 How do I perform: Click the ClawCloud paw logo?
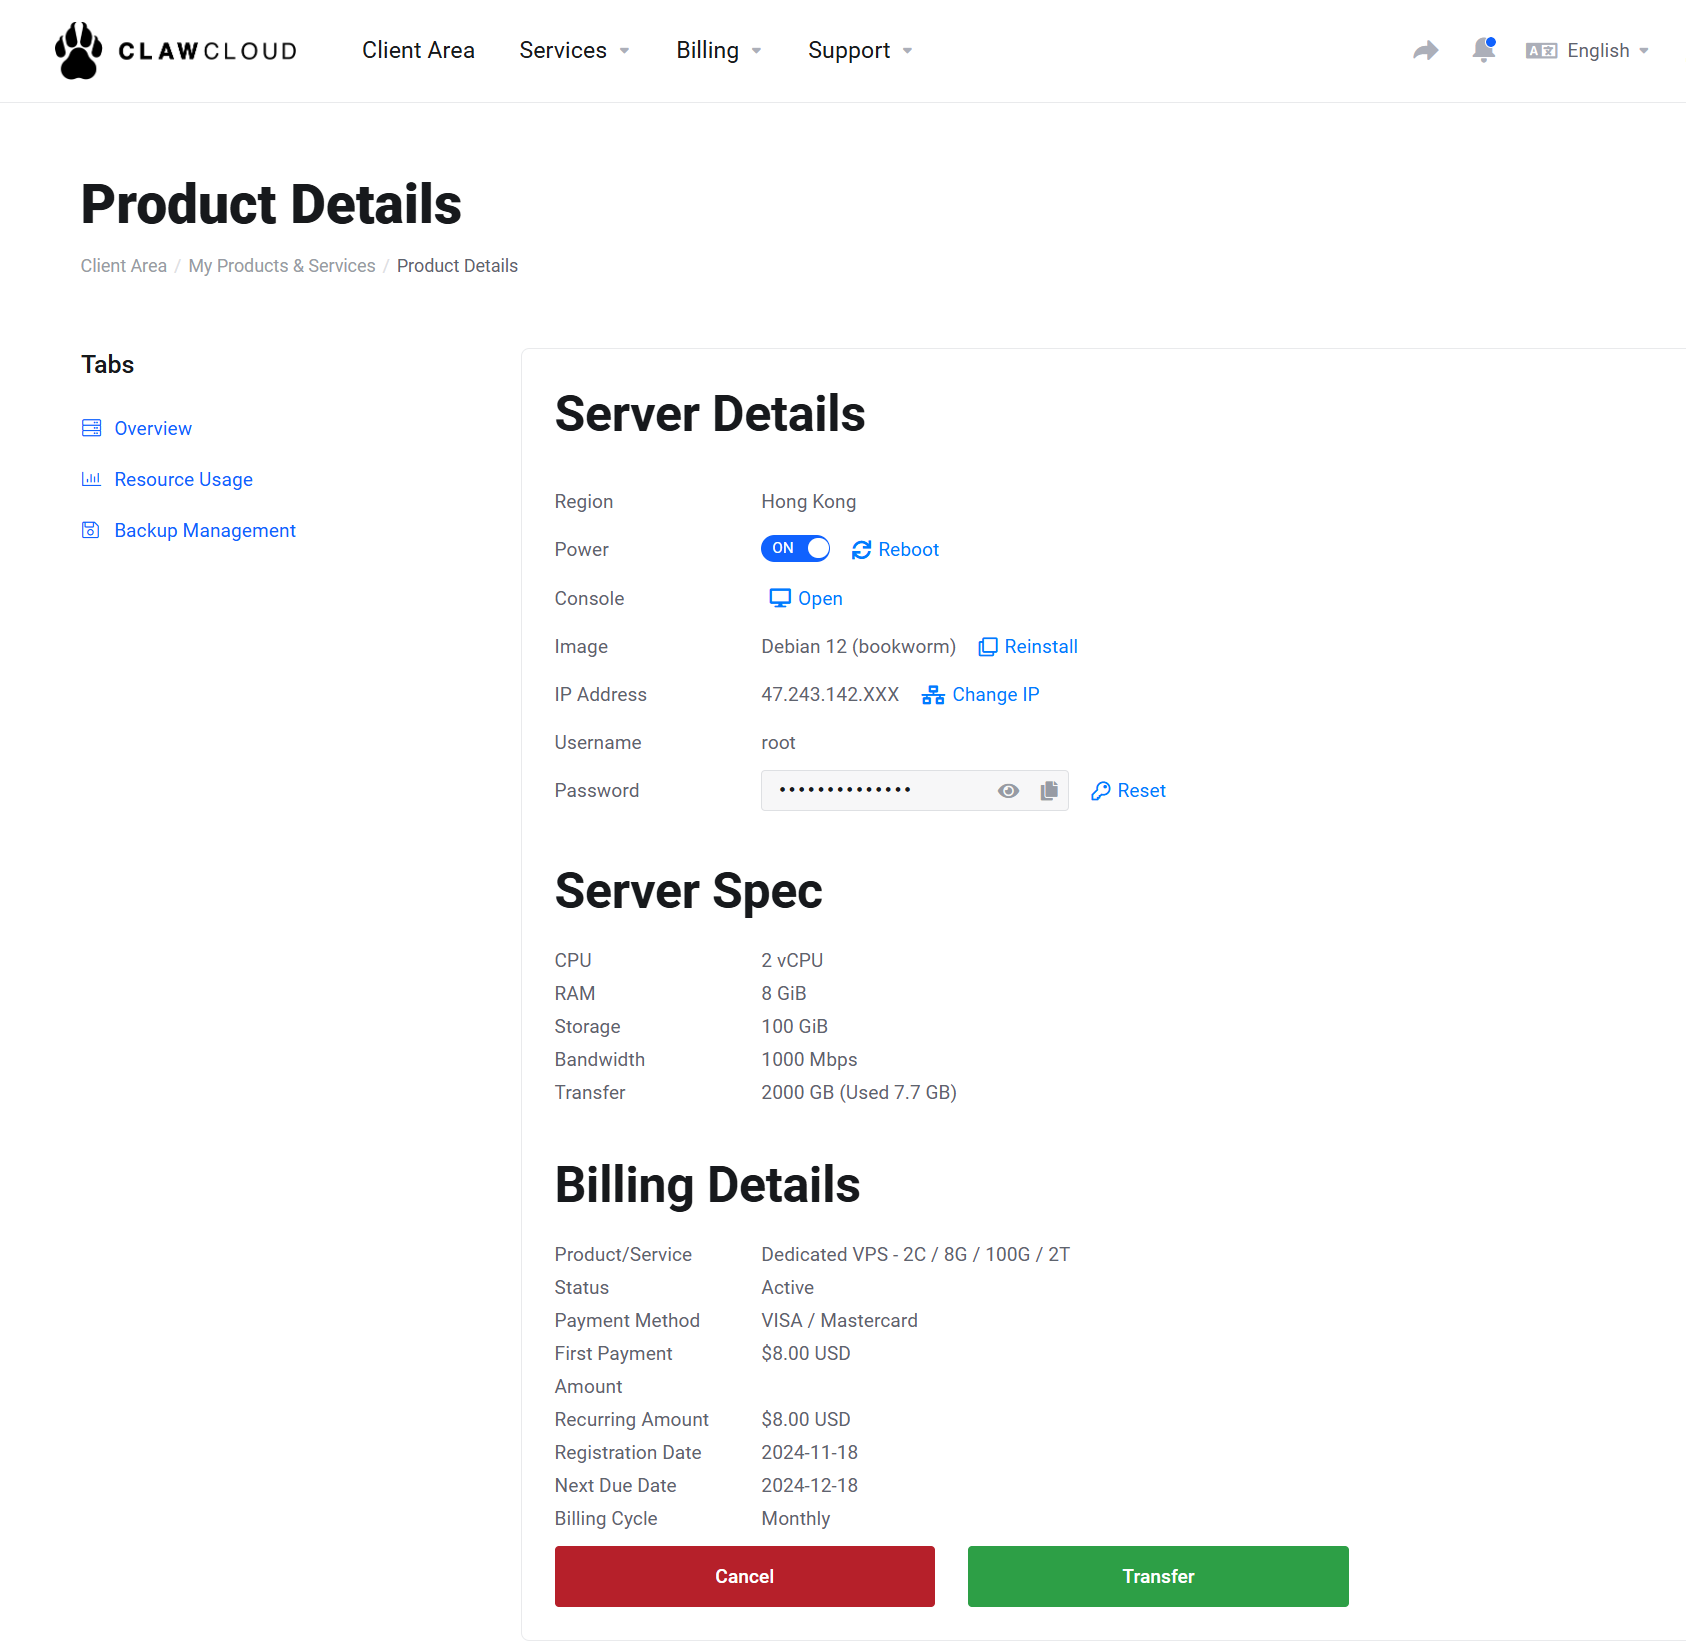coord(79,51)
